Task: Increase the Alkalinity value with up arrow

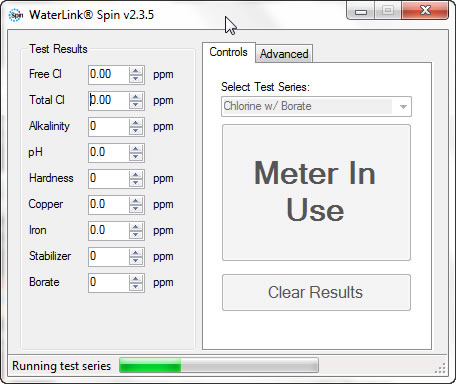Action: pos(136,123)
